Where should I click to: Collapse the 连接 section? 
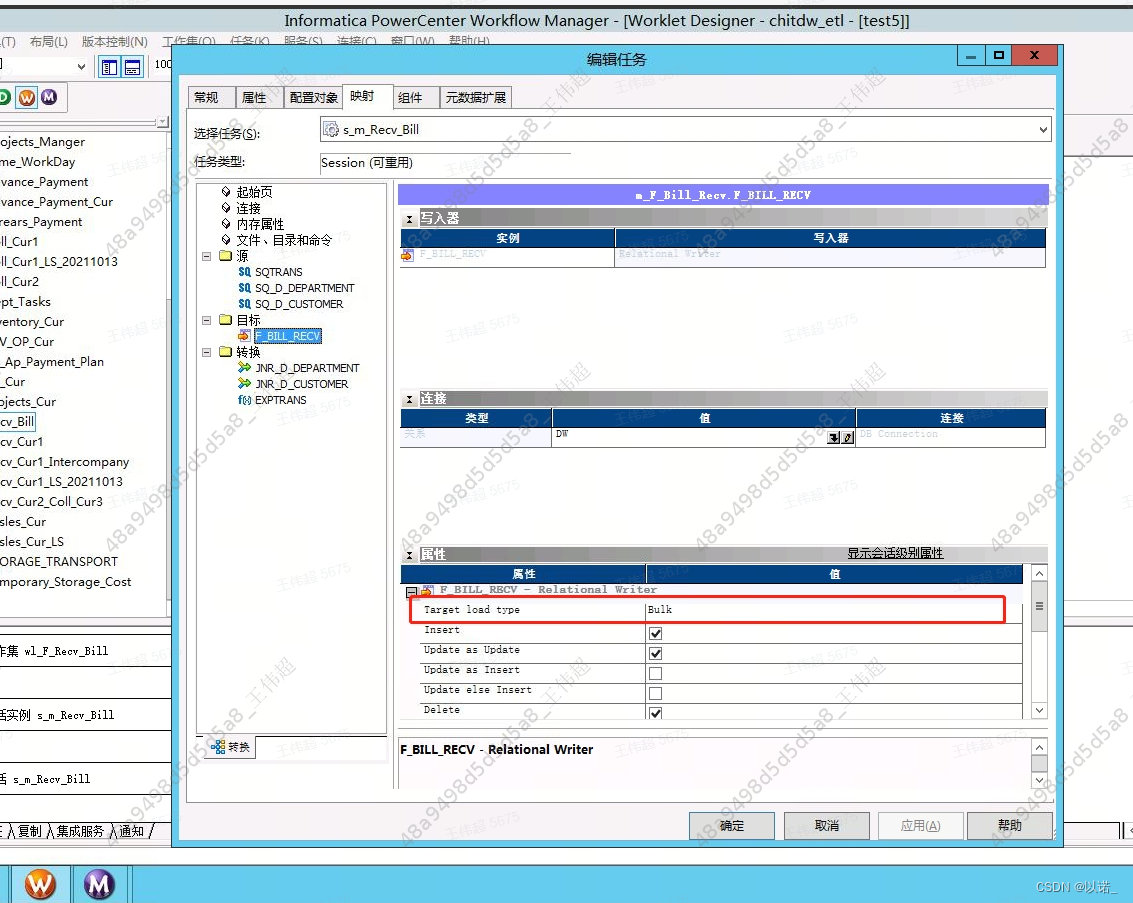click(x=409, y=399)
